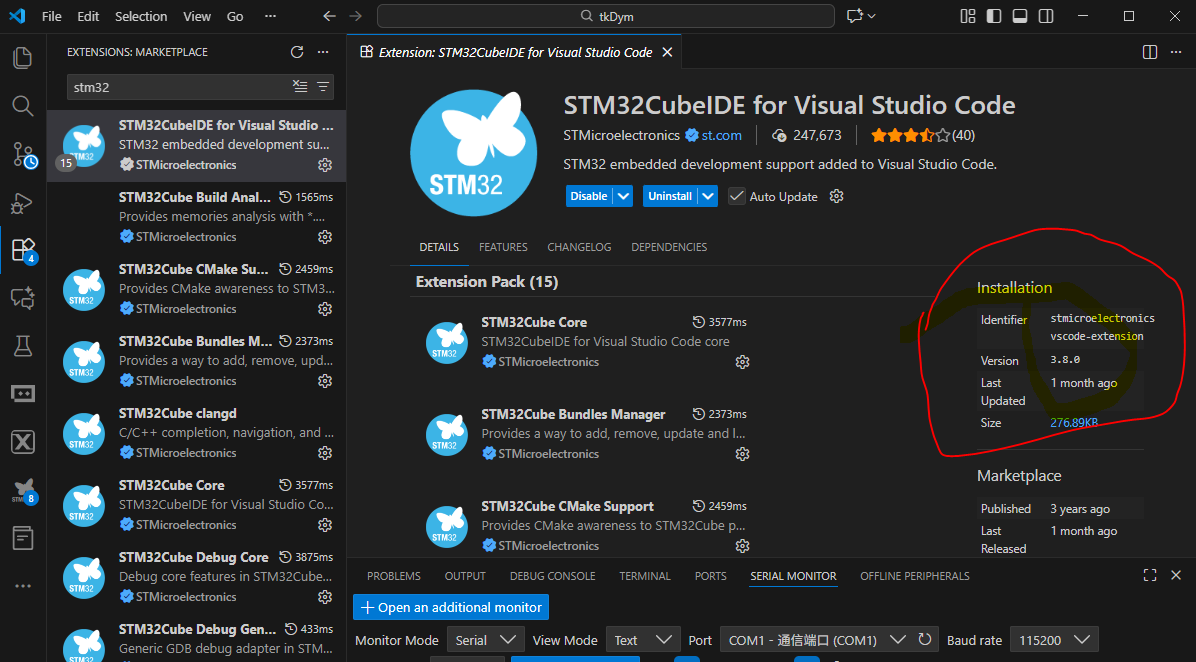Open the st.com publisher link
The height and width of the screenshot is (662, 1196).
721,135
